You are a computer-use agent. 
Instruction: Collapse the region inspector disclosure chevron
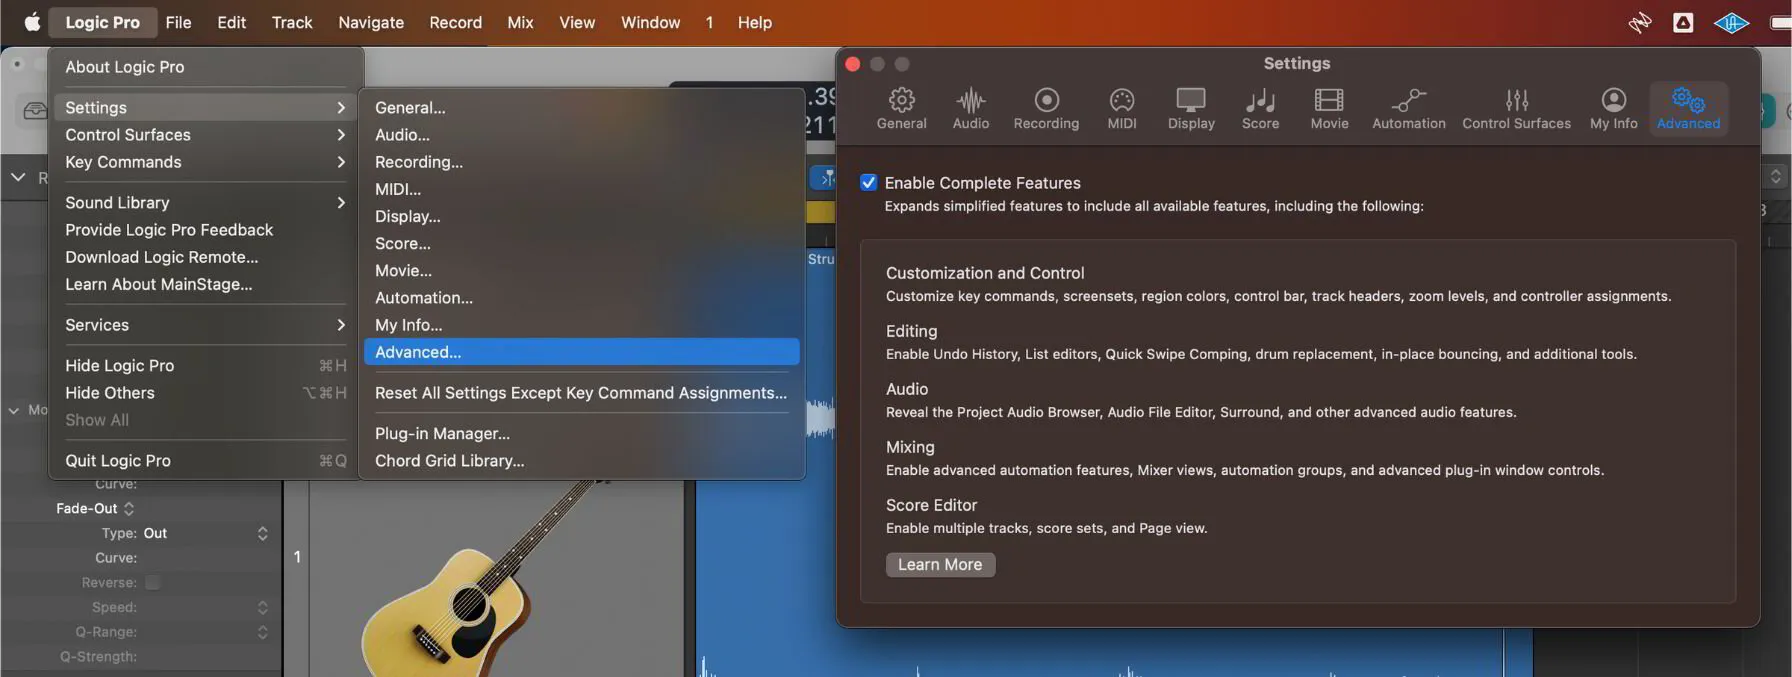[18, 177]
